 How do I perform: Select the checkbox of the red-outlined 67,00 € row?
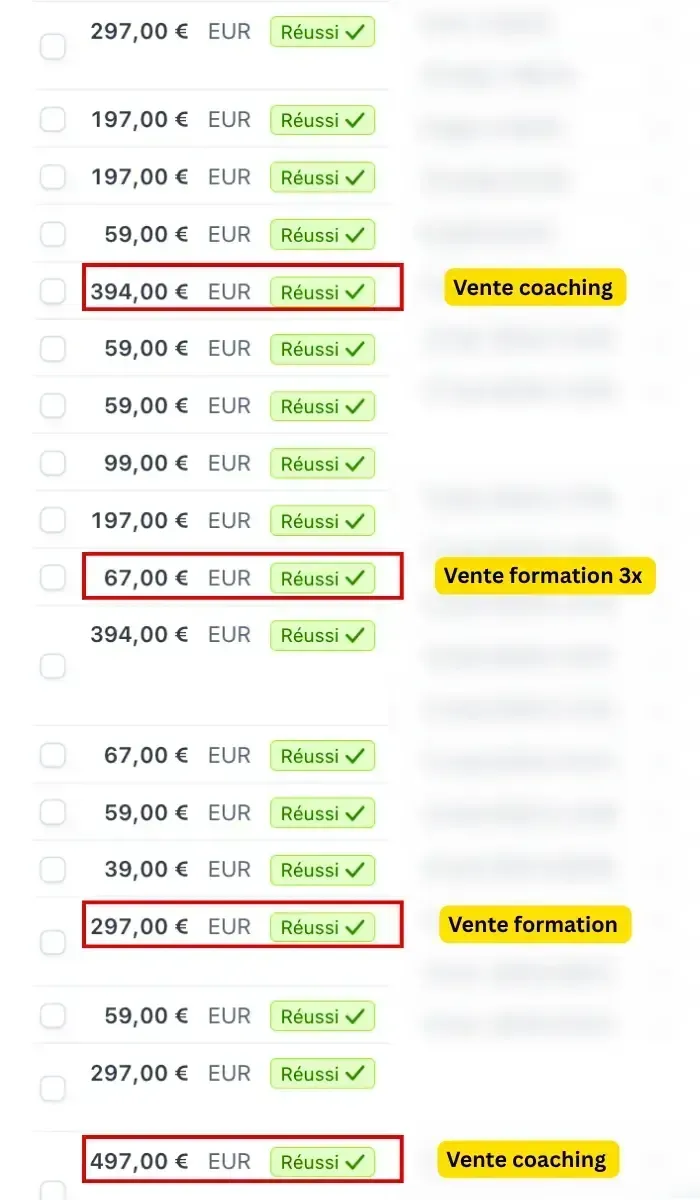(52, 577)
